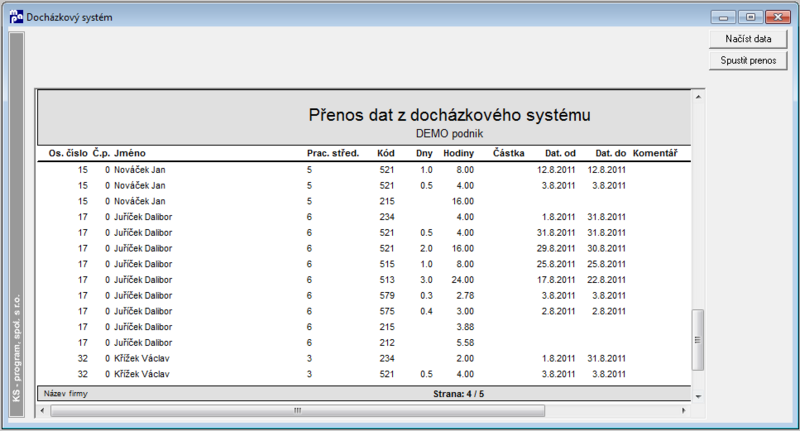Click code 579 in Juřiček Dalibor row
The width and height of the screenshot is (800, 431).
(x=387, y=296)
